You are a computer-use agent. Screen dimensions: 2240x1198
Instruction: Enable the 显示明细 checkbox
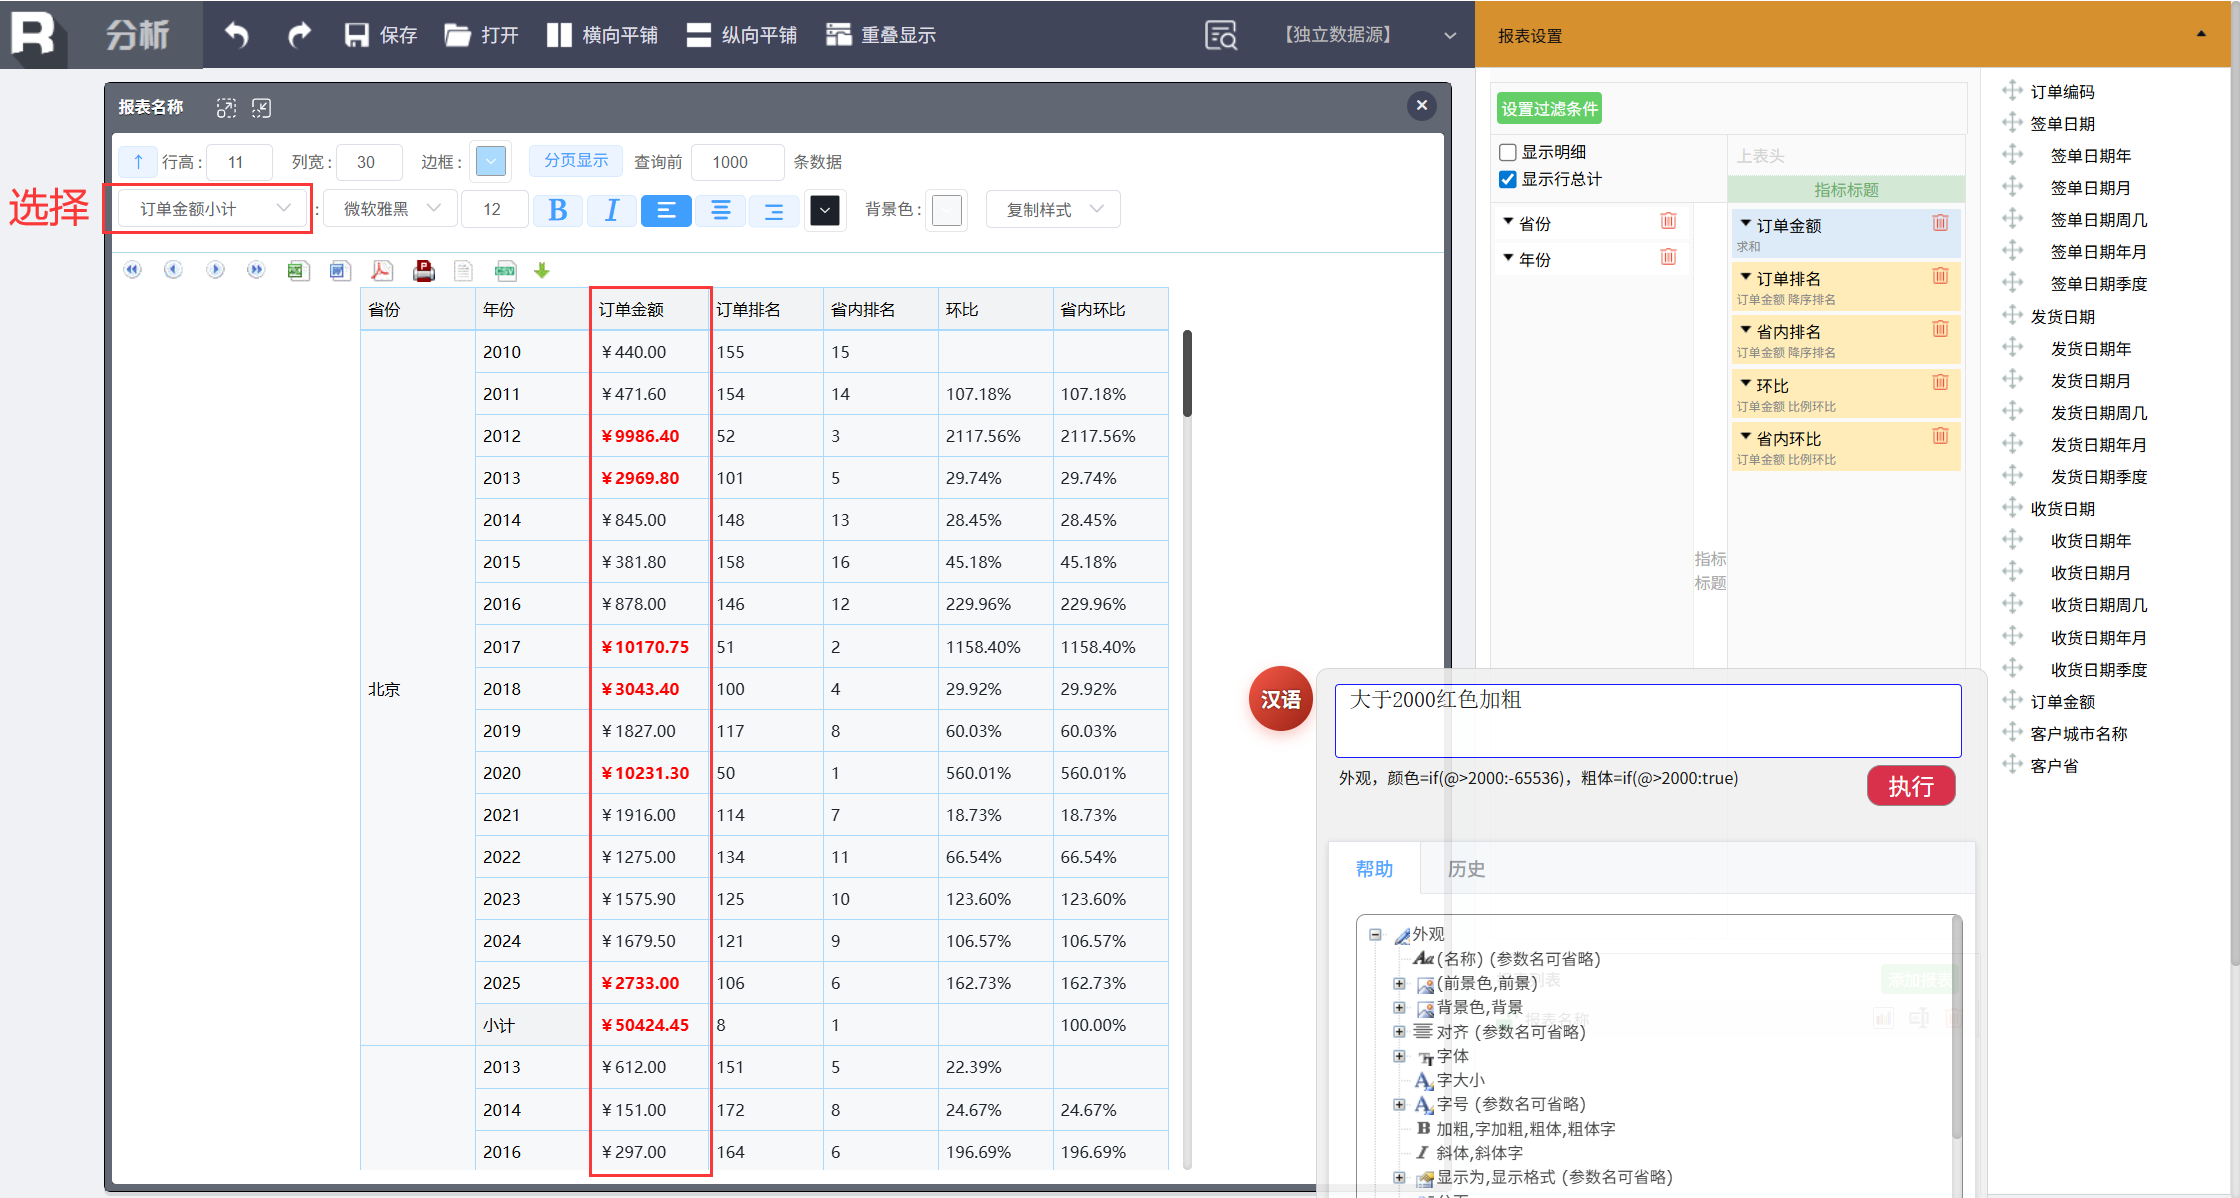pos(1508,152)
